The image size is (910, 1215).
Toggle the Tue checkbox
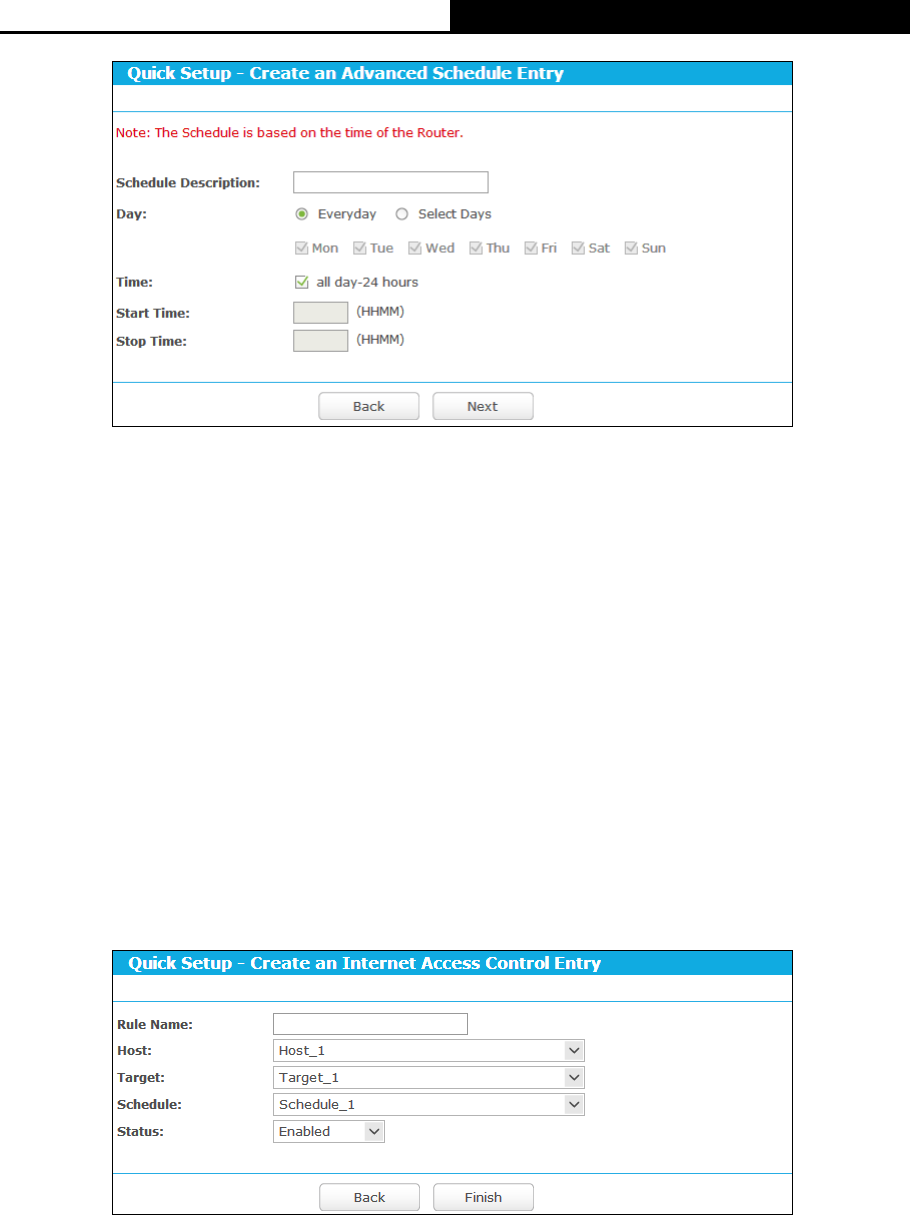coord(359,248)
